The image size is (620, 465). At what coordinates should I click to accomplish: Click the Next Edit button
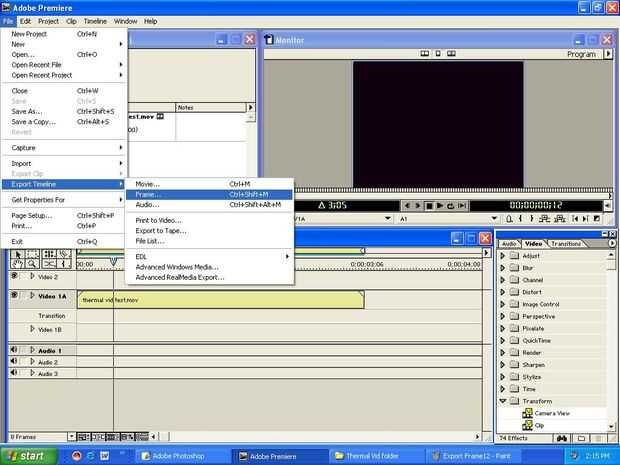pyautogui.click(x=586, y=219)
